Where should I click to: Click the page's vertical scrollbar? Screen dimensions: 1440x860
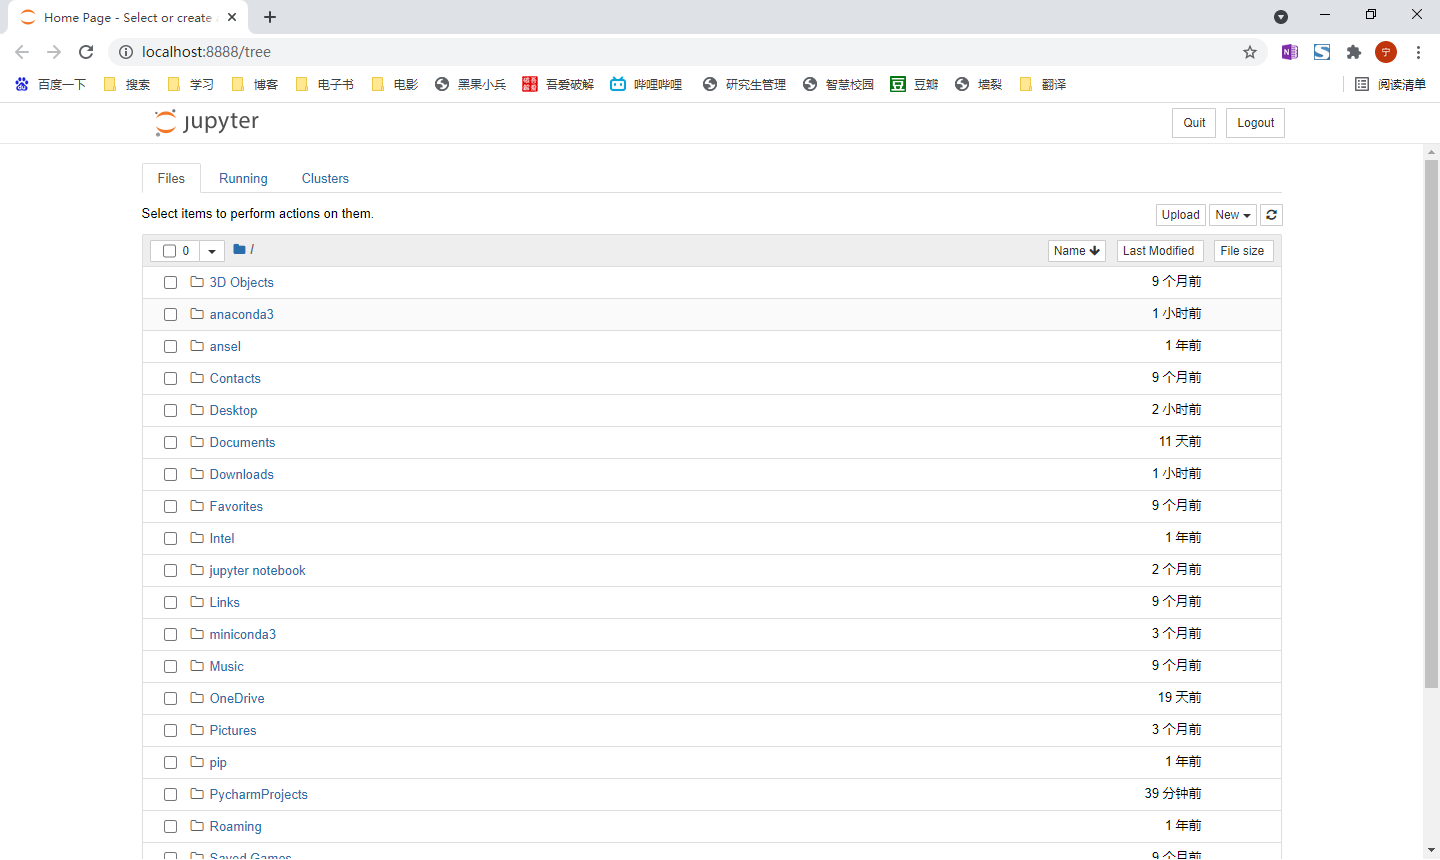point(1431,420)
